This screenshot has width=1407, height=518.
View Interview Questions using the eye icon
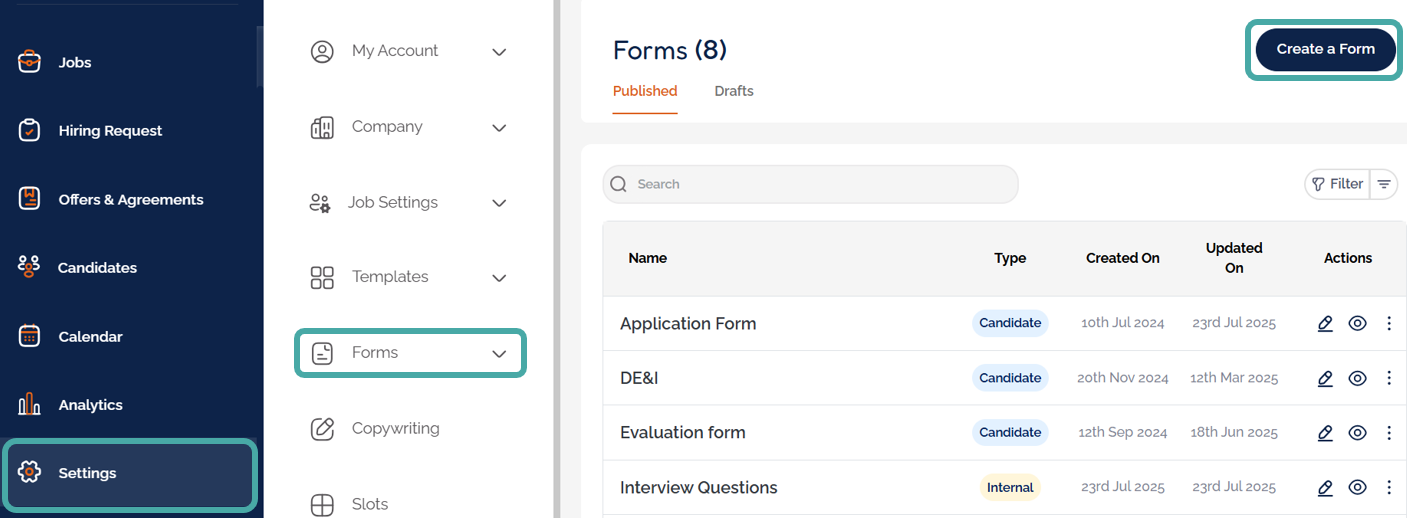point(1357,487)
